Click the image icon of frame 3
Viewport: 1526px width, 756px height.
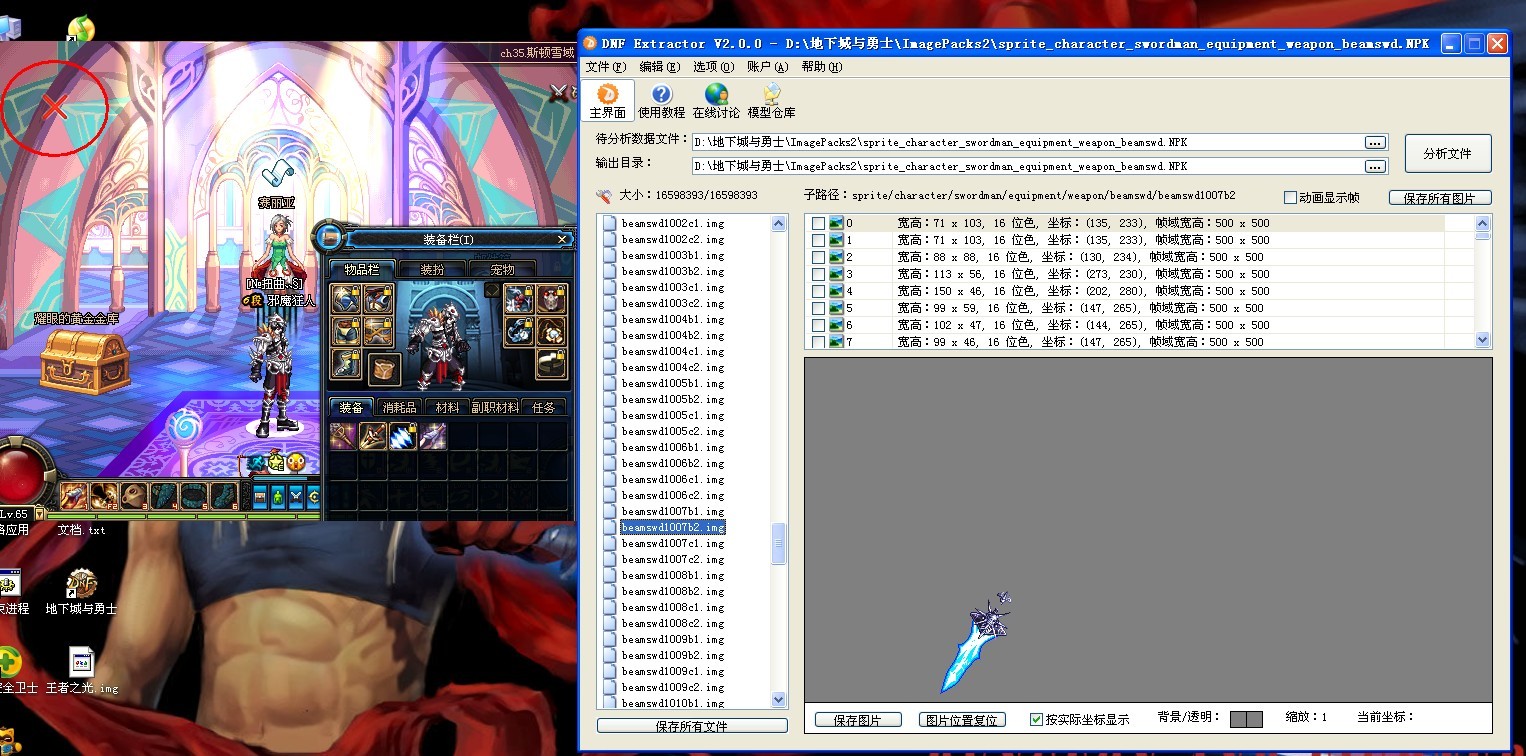(836, 274)
